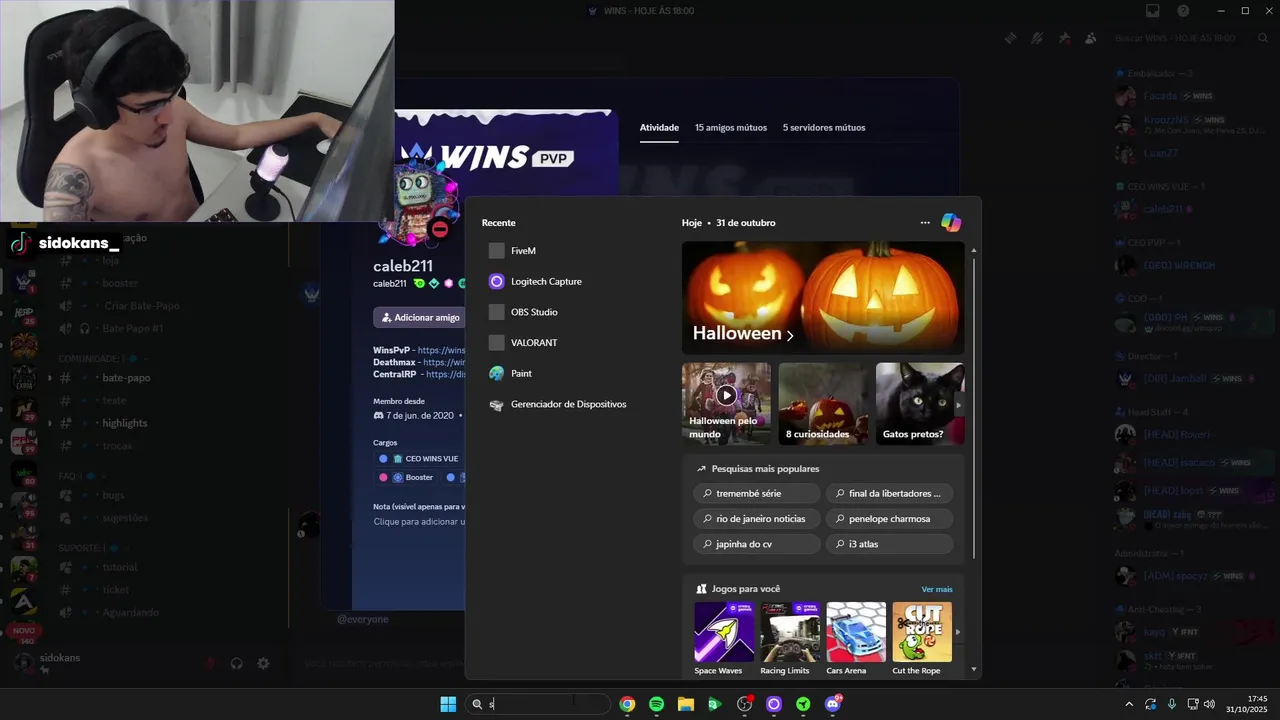Viewport: 1280px width, 720px height.
Task: Open the highlights channel in Discord
Action: [125, 423]
